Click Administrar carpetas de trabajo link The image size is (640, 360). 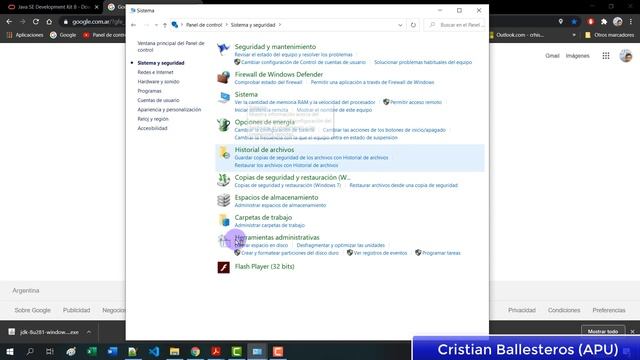[270, 225]
